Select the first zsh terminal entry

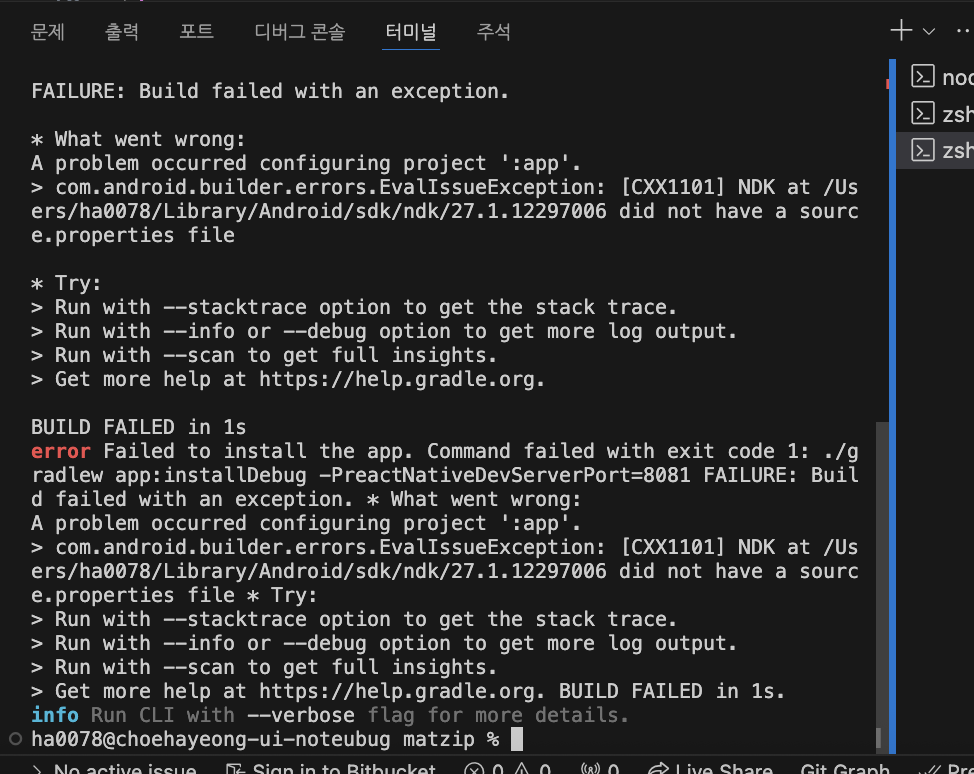click(940, 114)
